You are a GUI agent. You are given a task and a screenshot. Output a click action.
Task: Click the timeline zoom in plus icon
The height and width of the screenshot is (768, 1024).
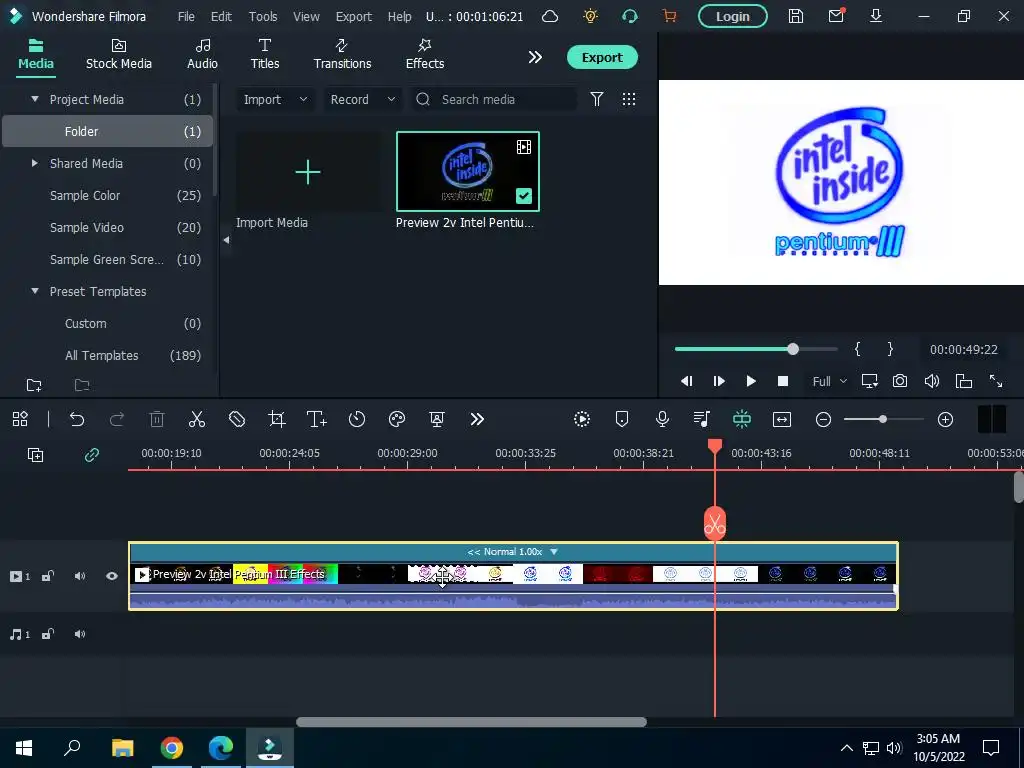point(946,419)
